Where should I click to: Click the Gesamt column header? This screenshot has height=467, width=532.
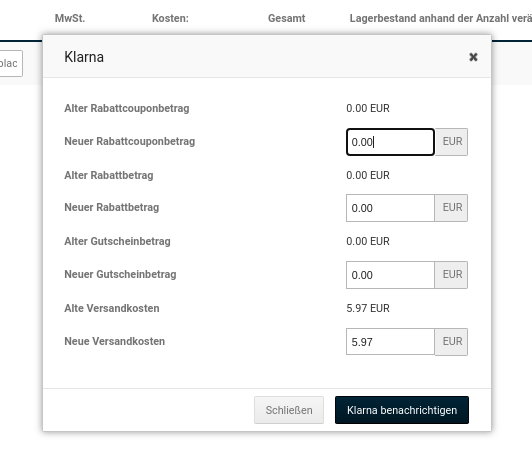pos(286,18)
